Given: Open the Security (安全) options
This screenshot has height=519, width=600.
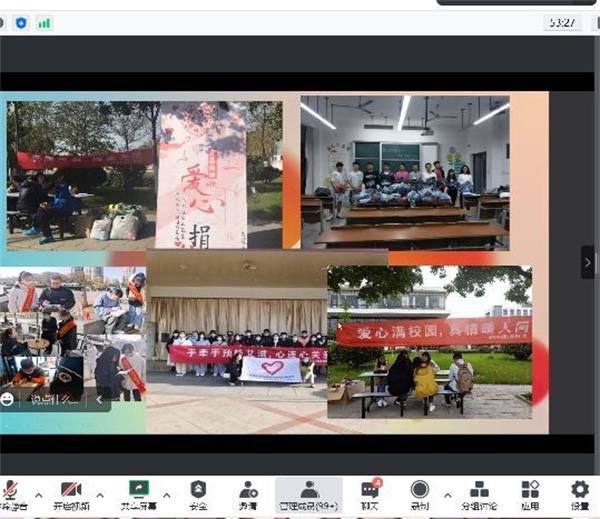Looking at the screenshot, I should point(199,491).
